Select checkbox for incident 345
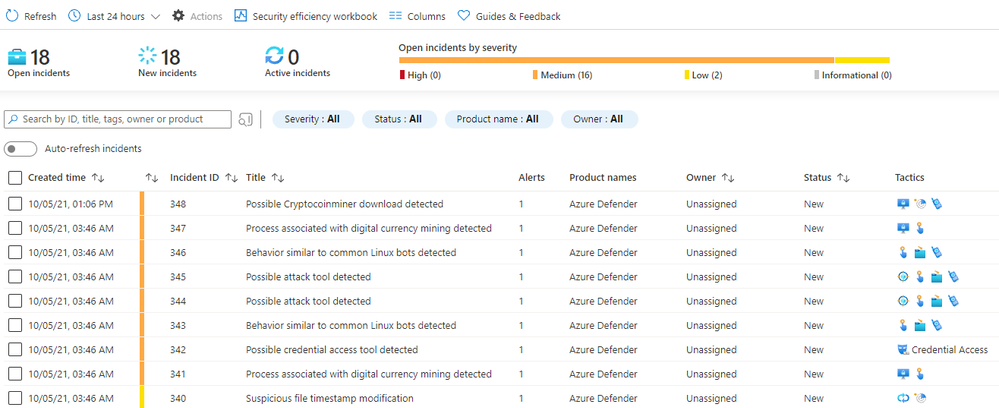Image resolution: width=999 pixels, height=408 pixels. pos(15,277)
